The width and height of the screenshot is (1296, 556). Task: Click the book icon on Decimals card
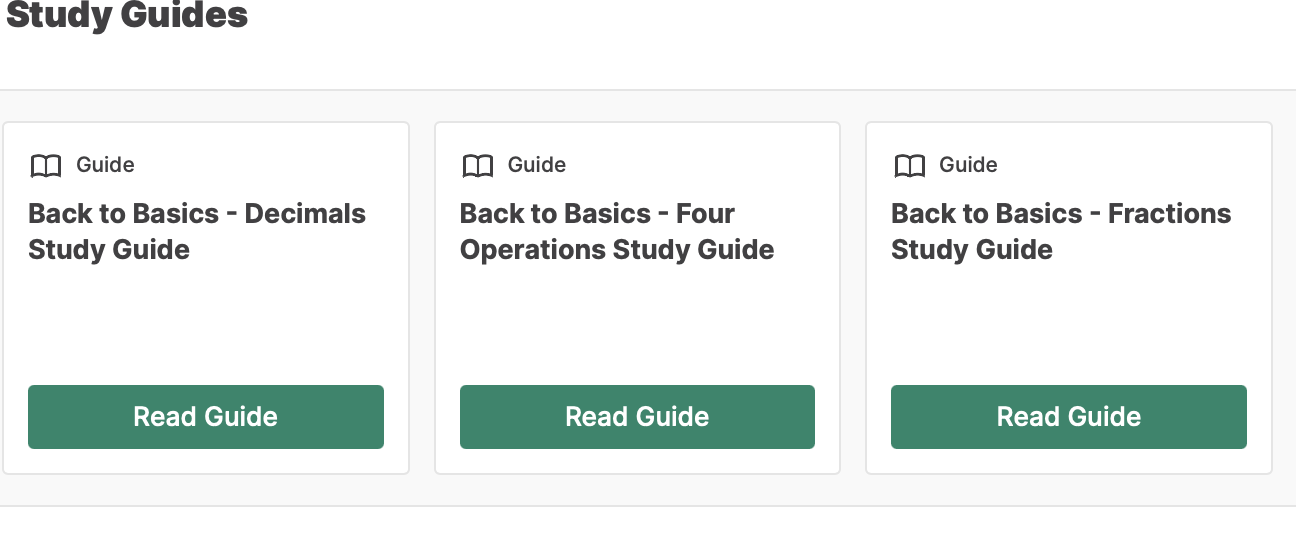click(46, 166)
